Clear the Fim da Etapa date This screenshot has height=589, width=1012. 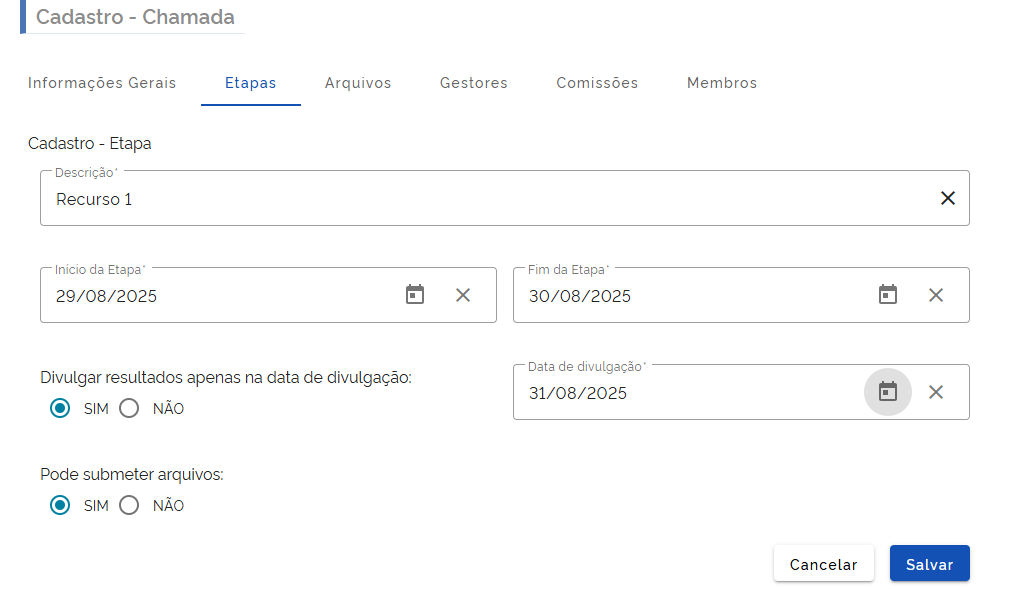tap(936, 295)
